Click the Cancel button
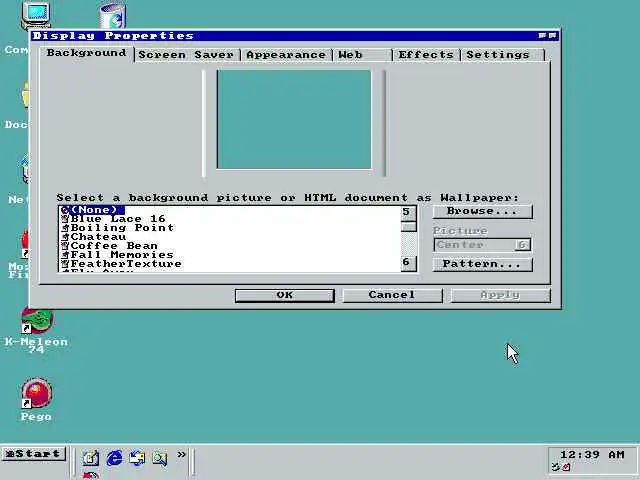The width and height of the screenshot is (640, 480). [392, 295]
